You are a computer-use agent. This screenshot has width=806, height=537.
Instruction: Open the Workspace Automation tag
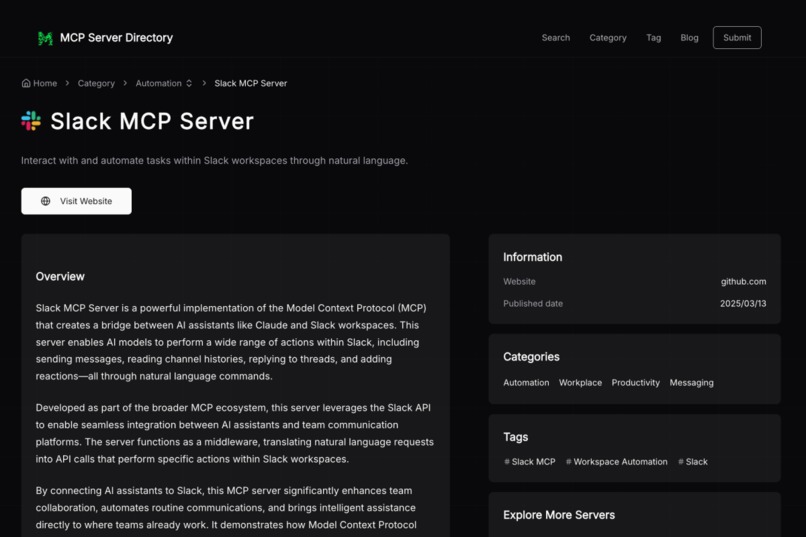tap(616, 461)
